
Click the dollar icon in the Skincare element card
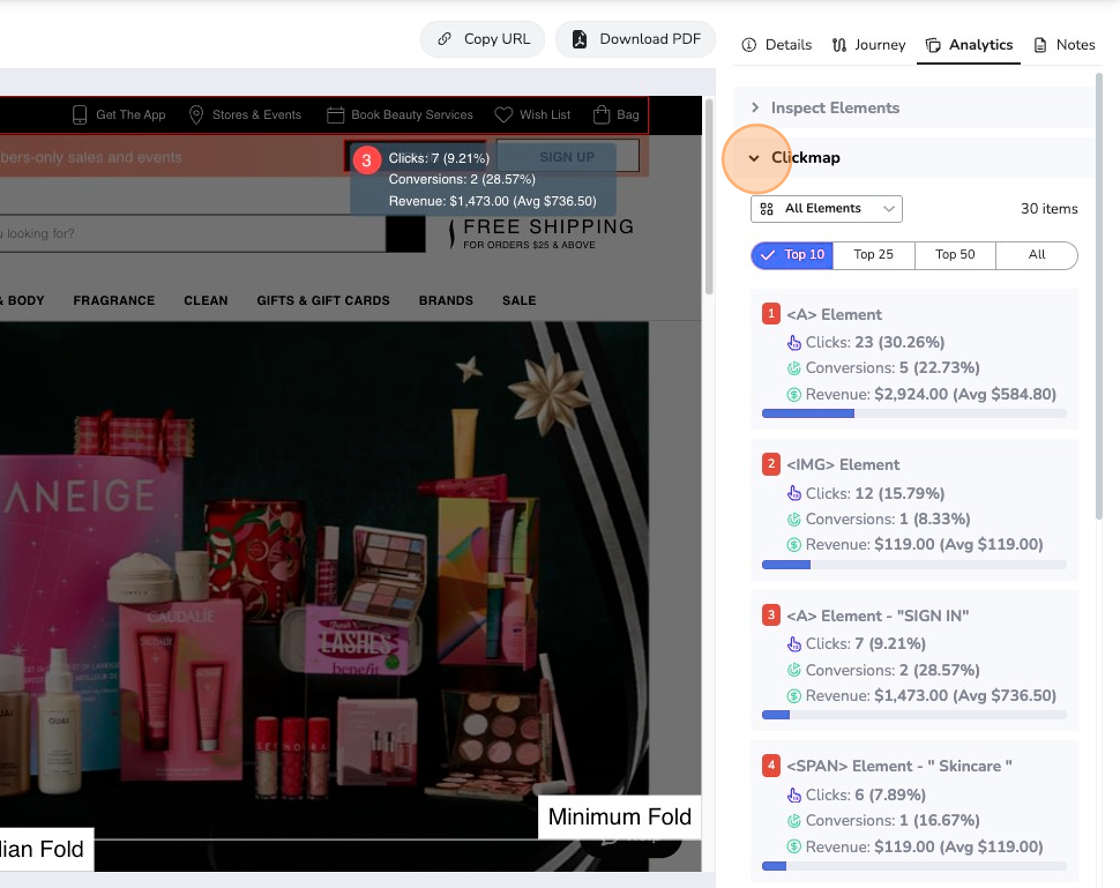click(x=794, y=847)
